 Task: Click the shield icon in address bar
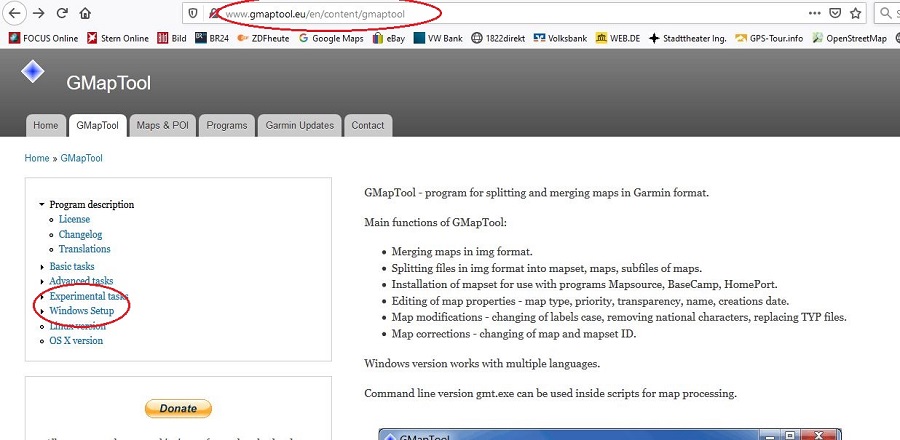(x=195, y=14)
